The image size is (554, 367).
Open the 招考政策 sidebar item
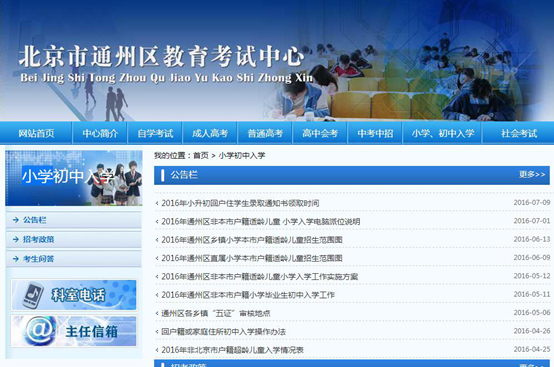point(74,239)
